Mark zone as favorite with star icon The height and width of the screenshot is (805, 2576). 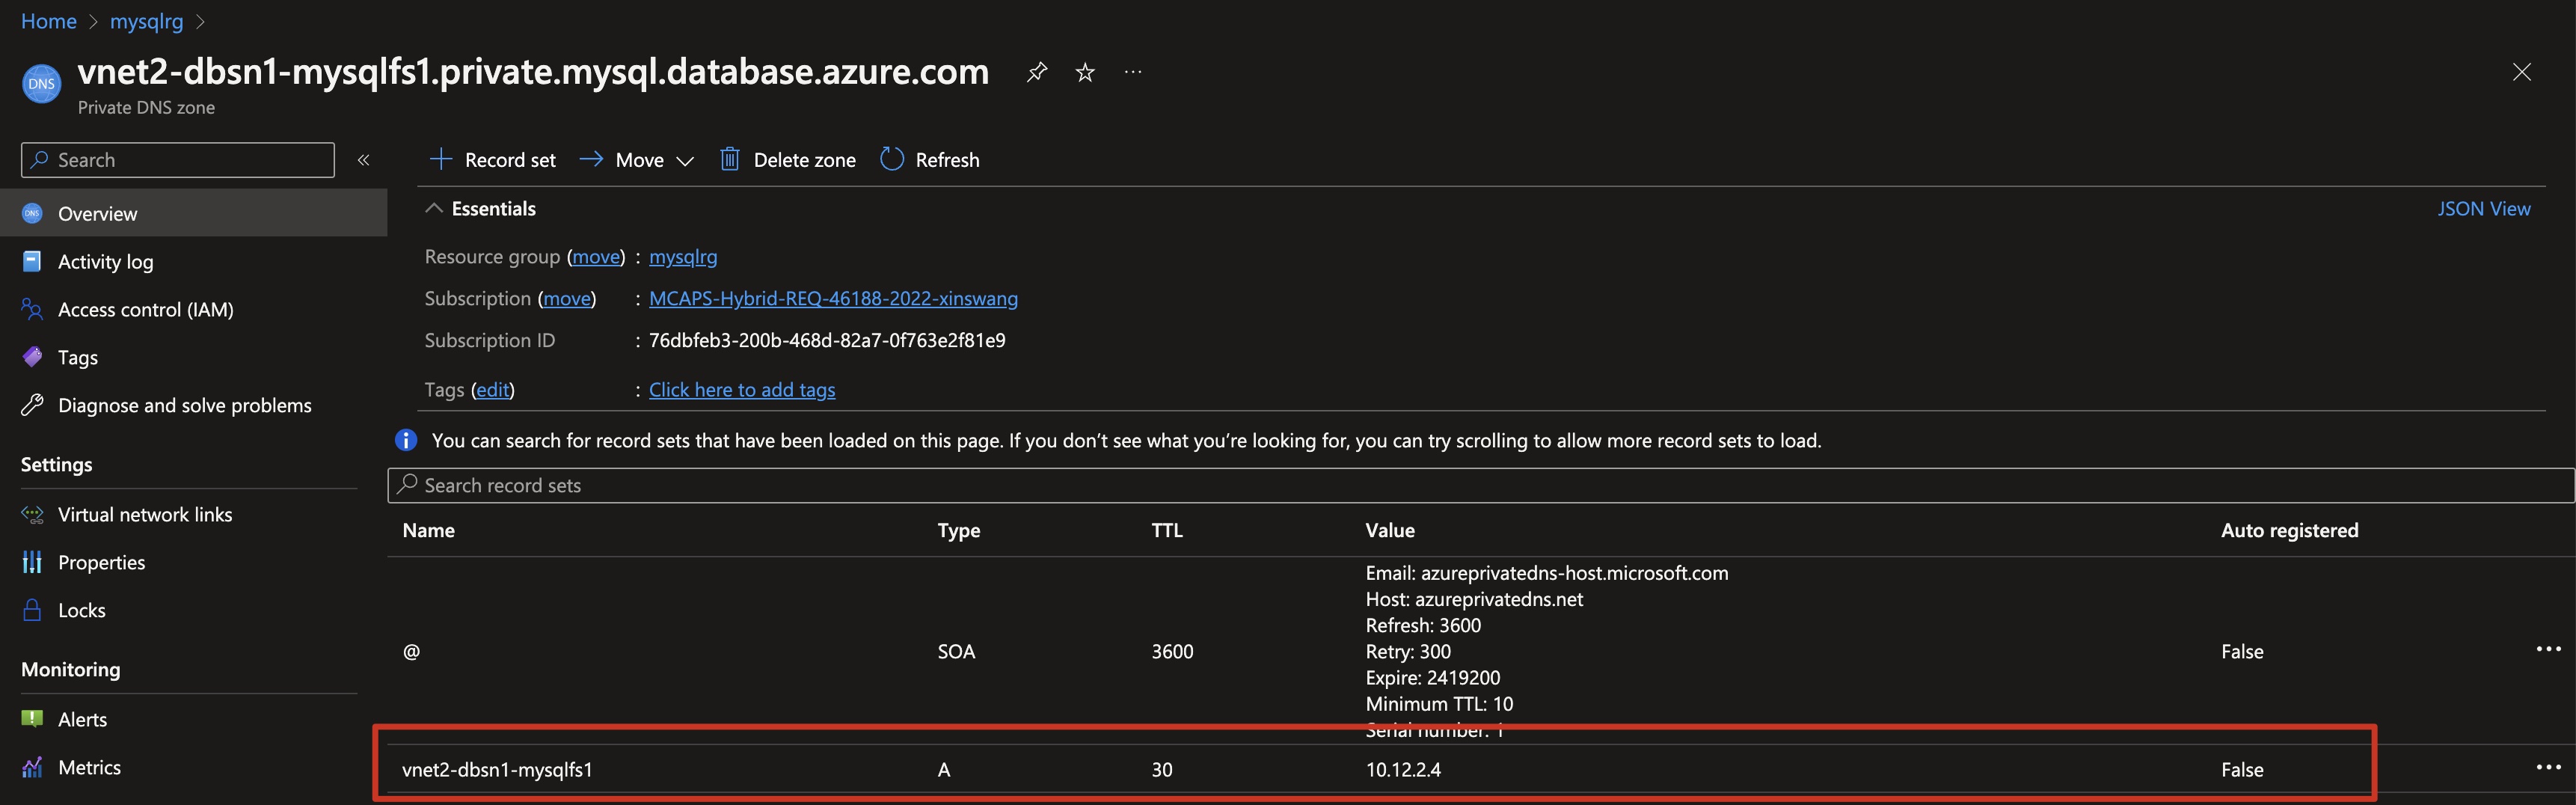[x=1084, y=72]
